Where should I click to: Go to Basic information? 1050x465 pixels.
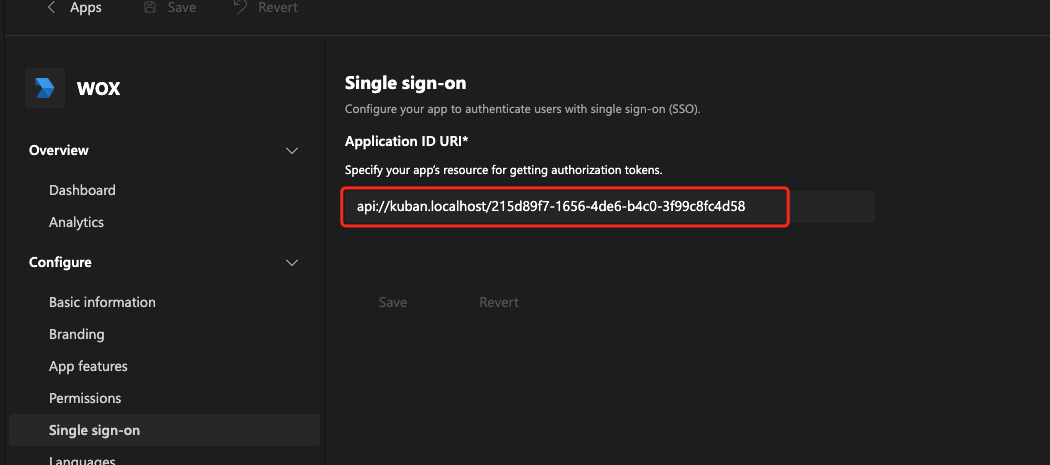(x=102, y=302)
